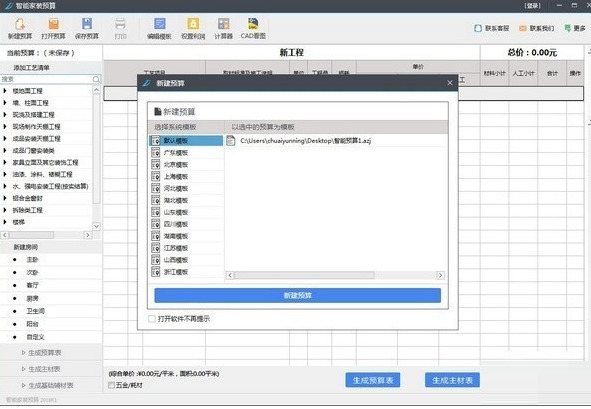591x409 pixels.
Task: Select the 广东模板 system template
Action: [186, 153]
